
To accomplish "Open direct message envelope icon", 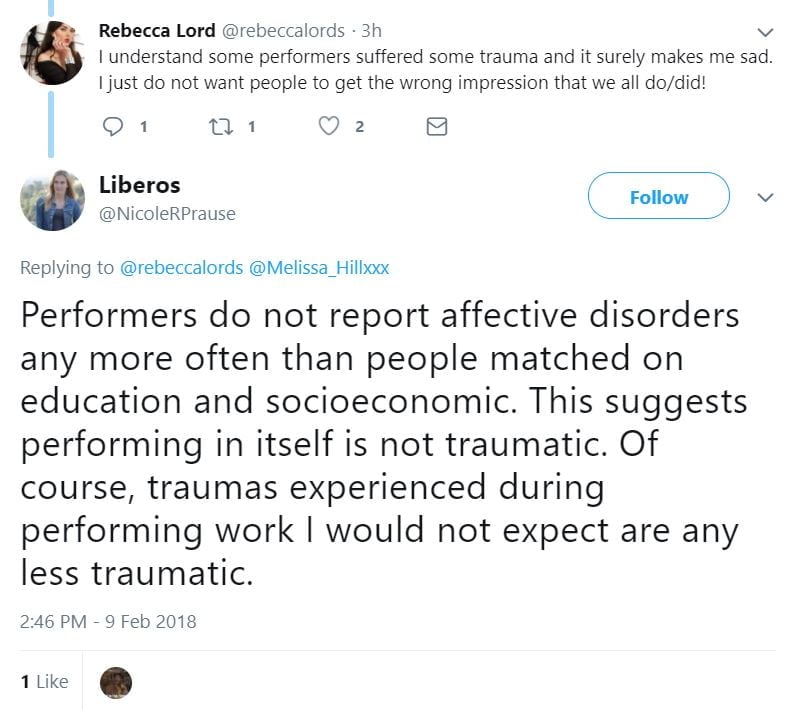I will click(x=437, y=127).
